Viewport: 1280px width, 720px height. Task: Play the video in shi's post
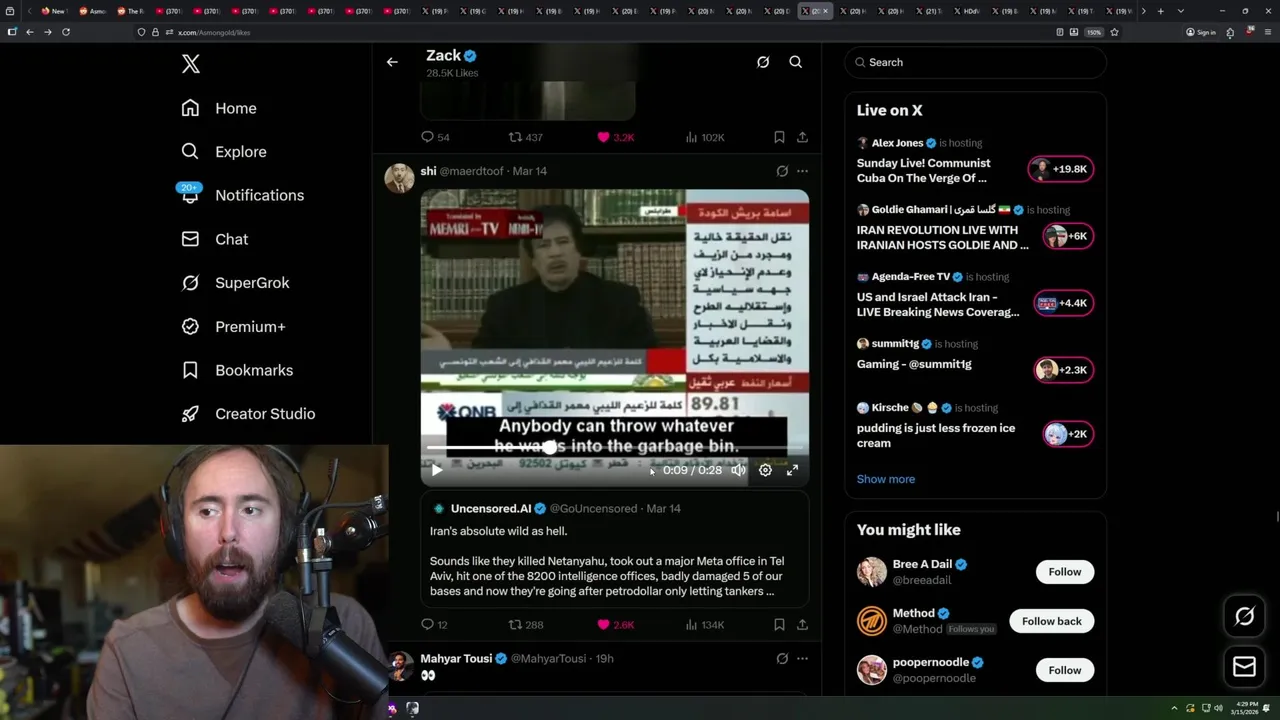click(437, 470)
